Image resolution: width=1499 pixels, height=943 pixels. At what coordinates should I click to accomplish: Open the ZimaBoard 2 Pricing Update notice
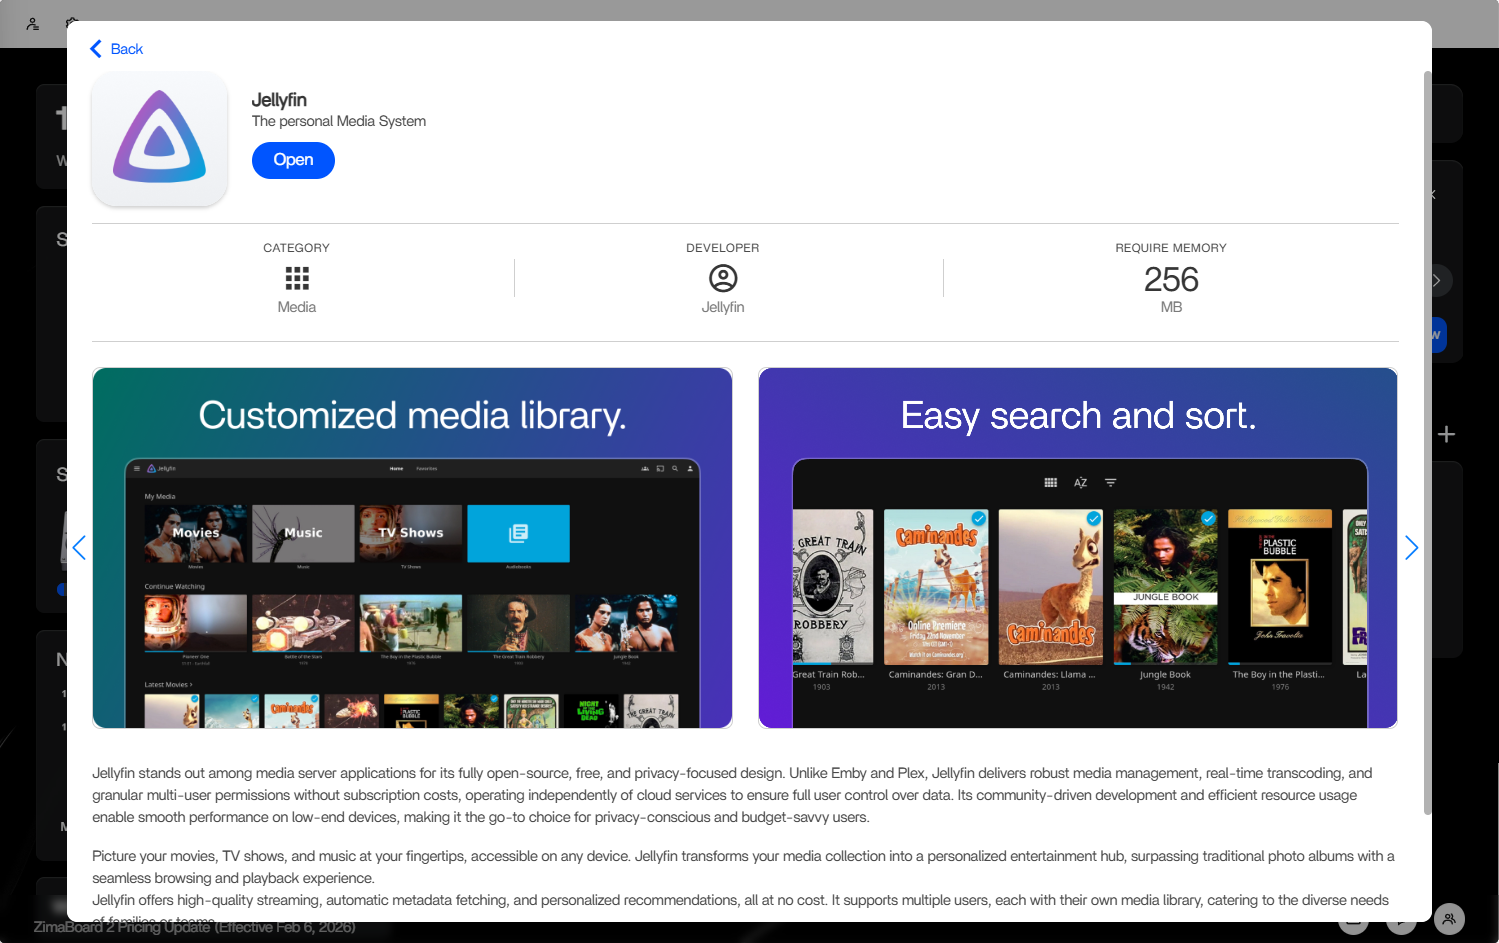click(x=195, y=927)
